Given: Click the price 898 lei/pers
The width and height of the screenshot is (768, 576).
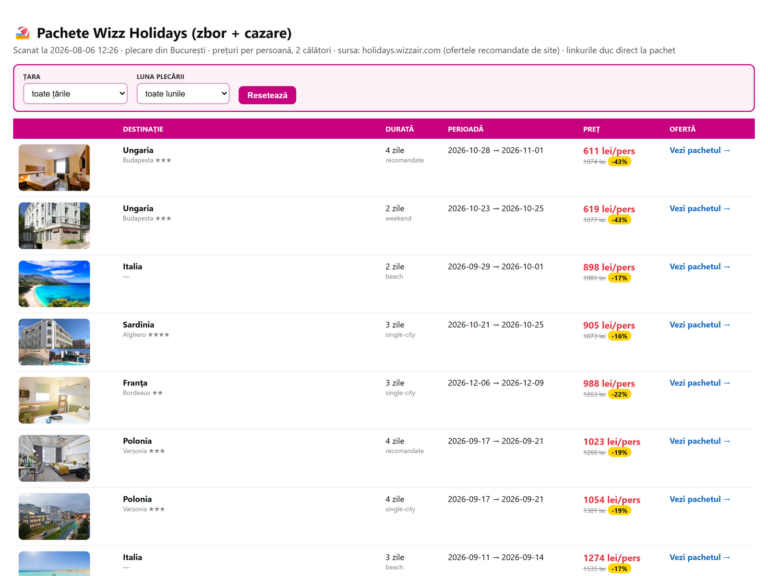Looking at the screenshot, I should coord(609,267).
